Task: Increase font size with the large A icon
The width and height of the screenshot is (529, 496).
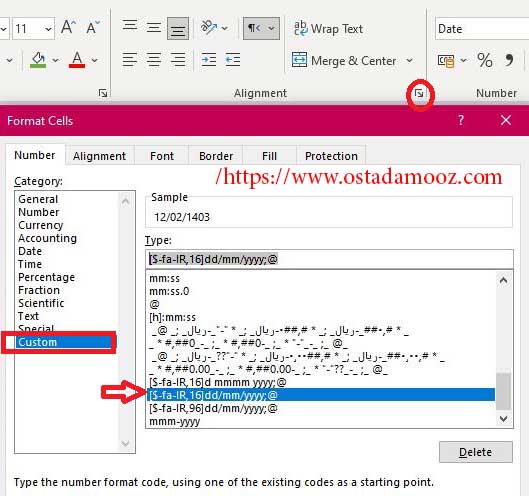Action: coord(68,27)
